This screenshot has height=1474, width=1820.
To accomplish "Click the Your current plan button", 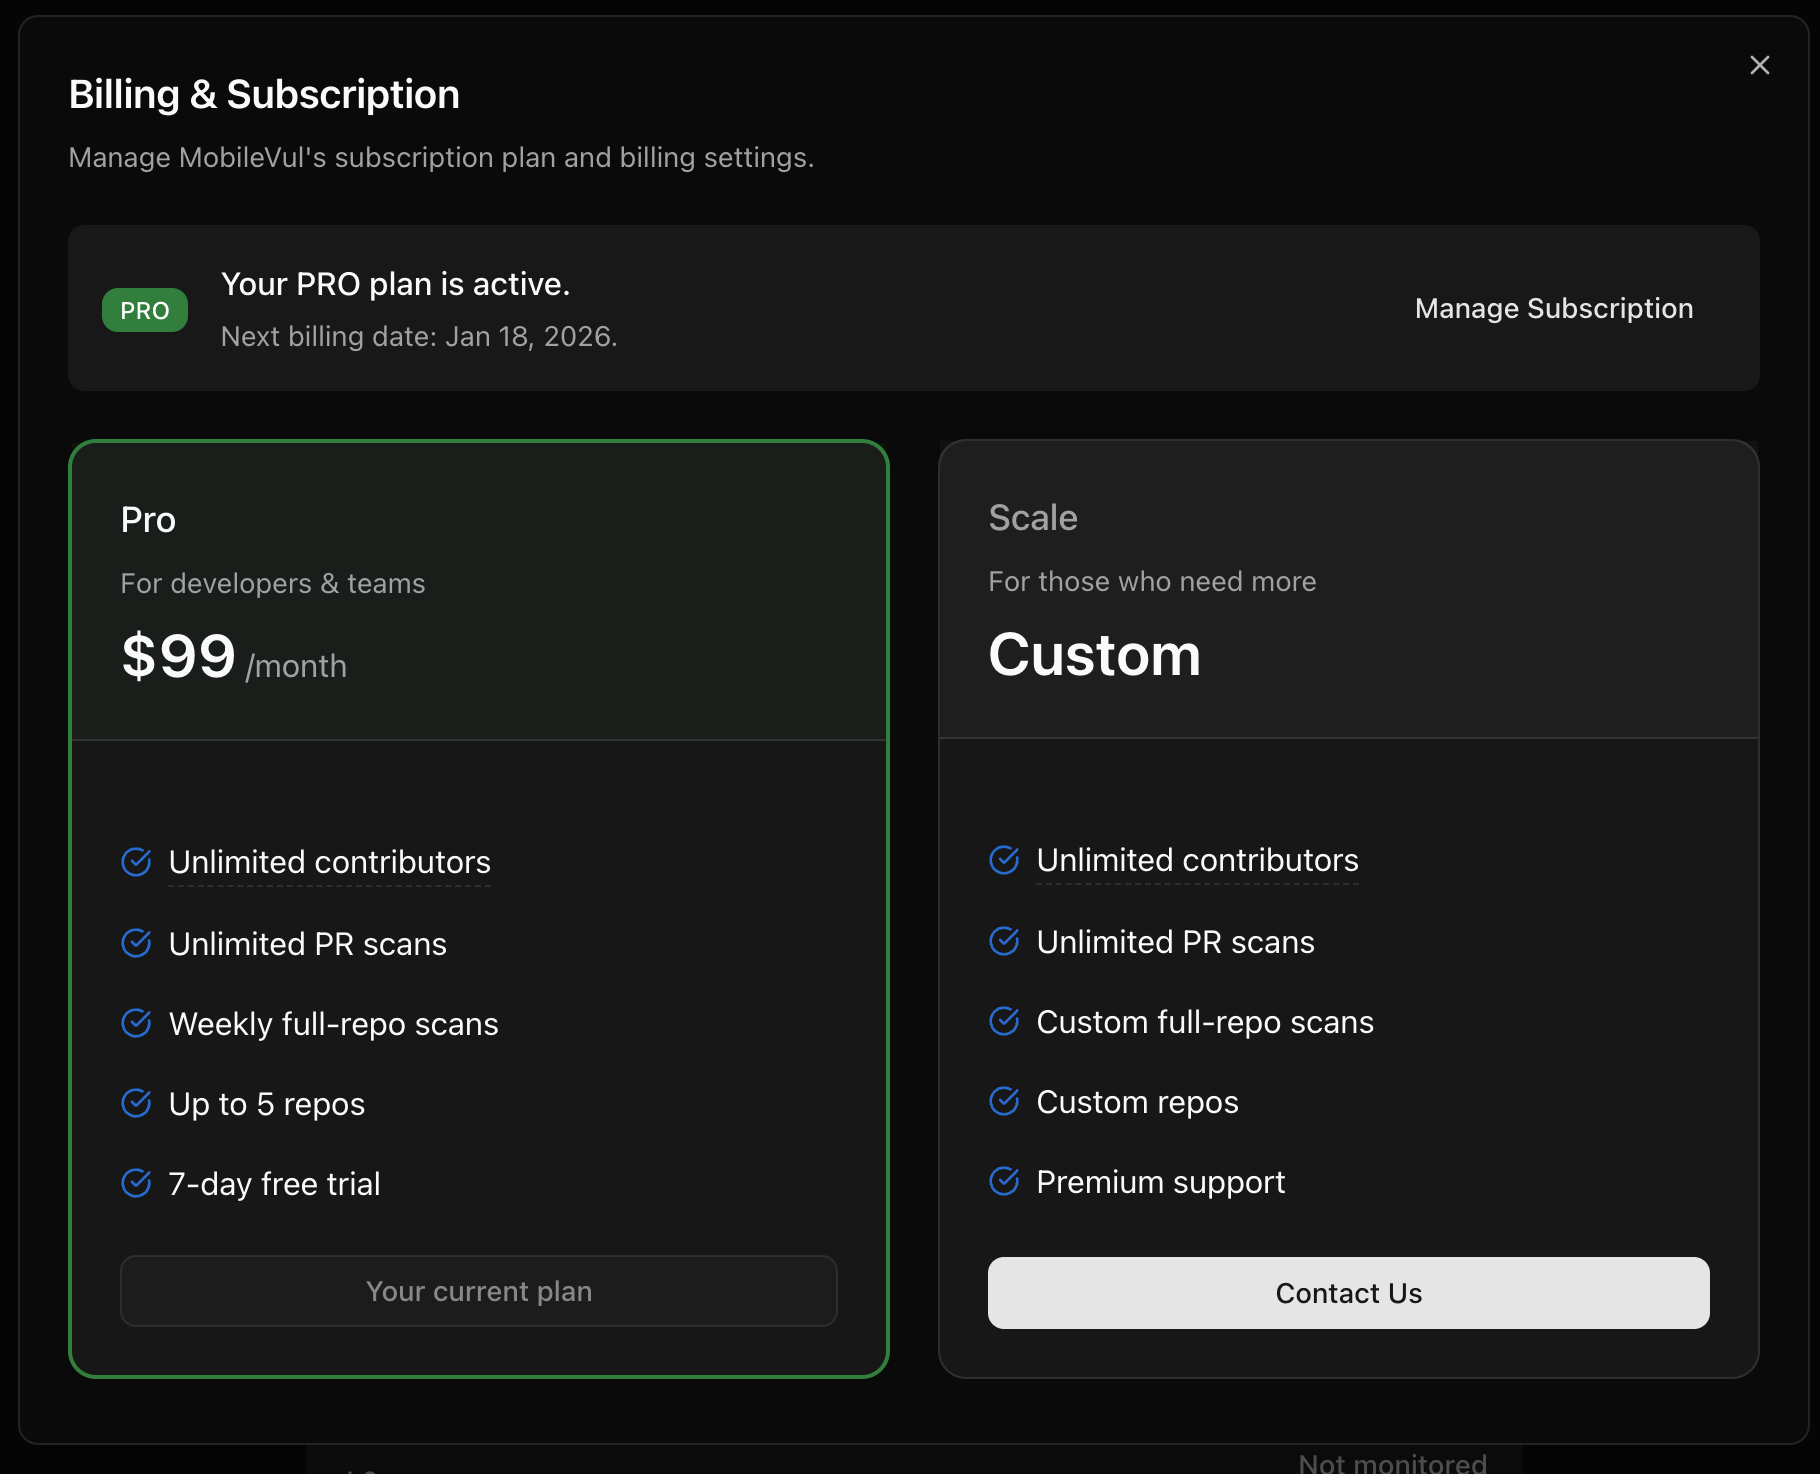I will 478,1291.
